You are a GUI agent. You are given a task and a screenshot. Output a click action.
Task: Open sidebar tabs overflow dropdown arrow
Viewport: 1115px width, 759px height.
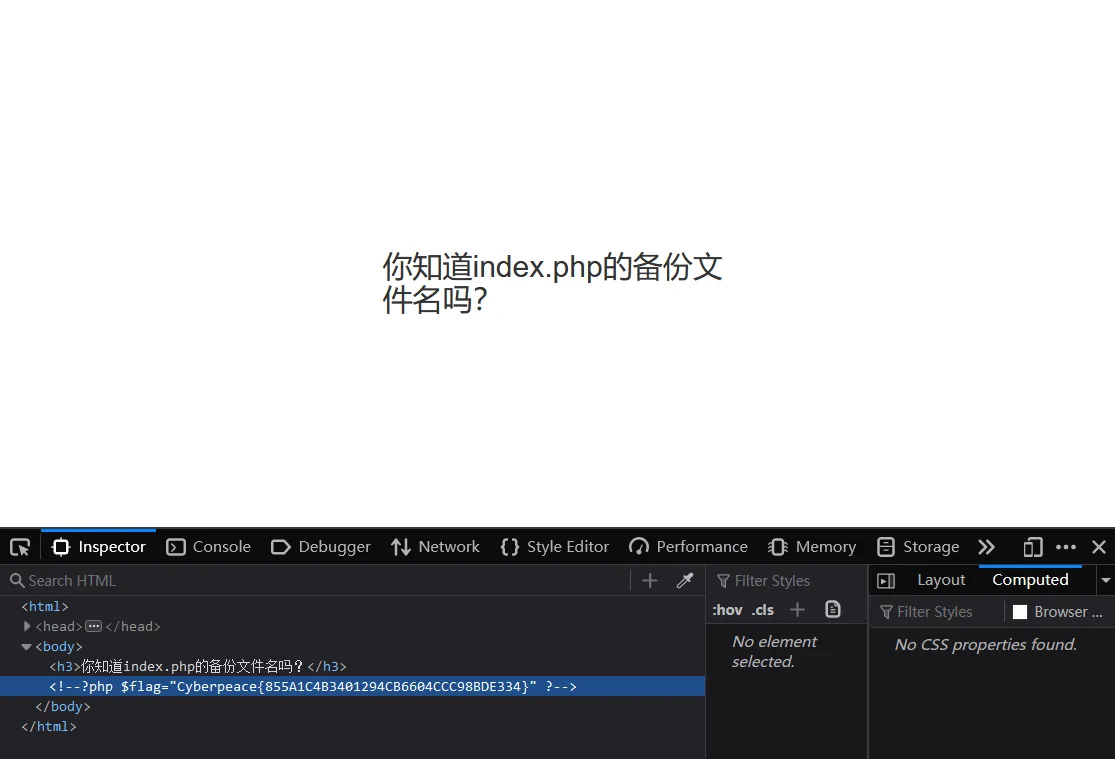click(x=1106, y=580)
